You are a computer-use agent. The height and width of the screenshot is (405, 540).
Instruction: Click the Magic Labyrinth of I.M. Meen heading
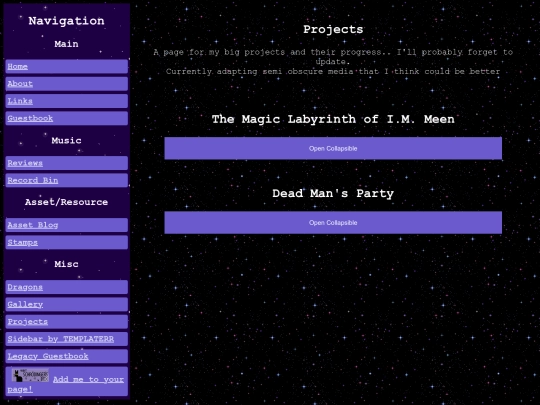pyautogui.click(x=333, y=119)
